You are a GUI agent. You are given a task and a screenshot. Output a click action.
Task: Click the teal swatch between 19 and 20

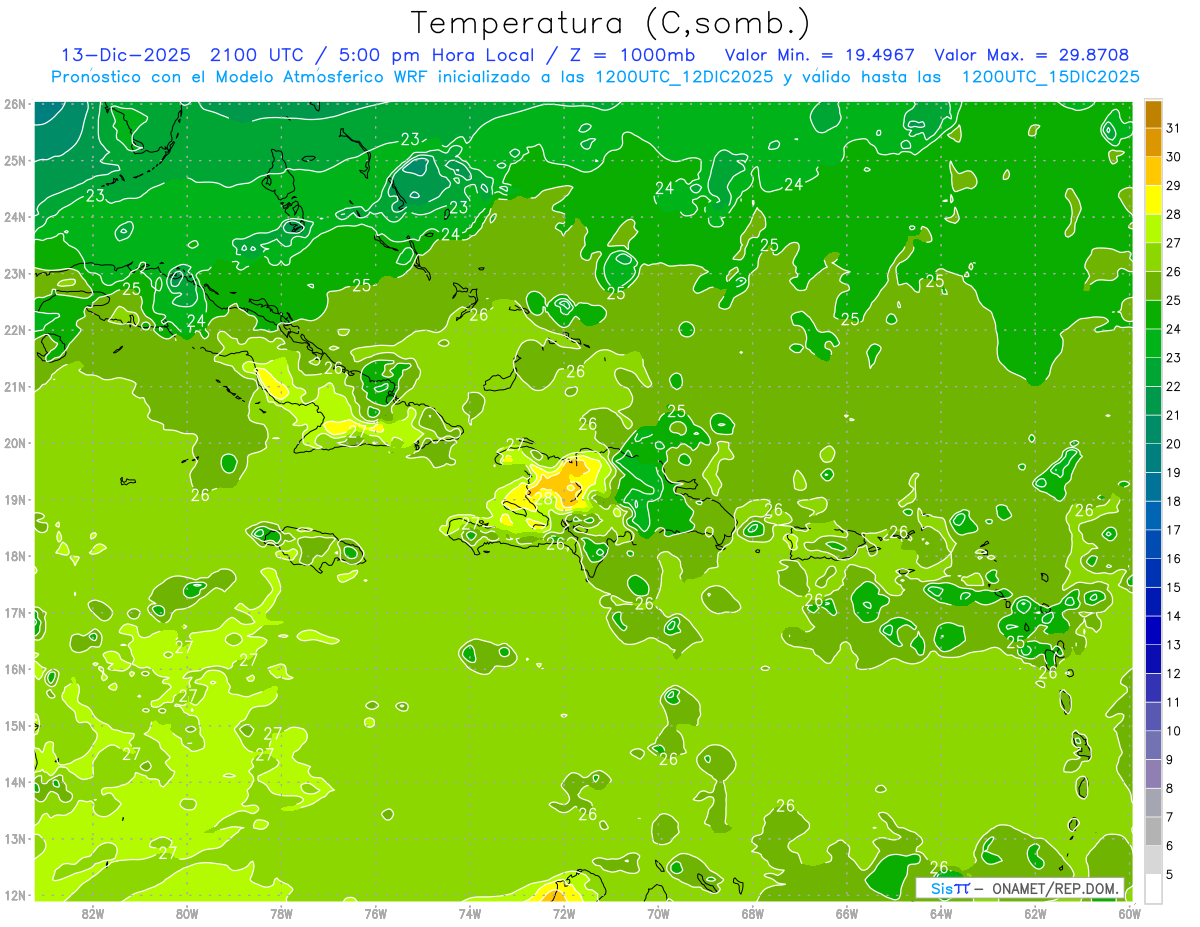[1154, 458]
